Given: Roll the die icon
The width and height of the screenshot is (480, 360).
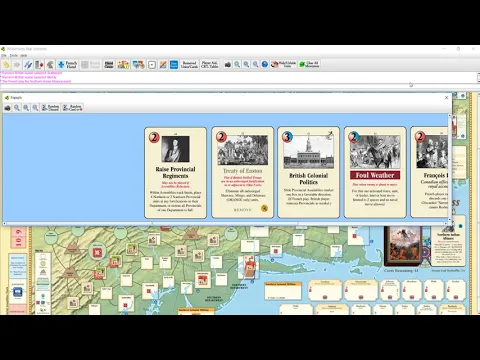Looking at the screenshot, I should (x=152, y=64).
